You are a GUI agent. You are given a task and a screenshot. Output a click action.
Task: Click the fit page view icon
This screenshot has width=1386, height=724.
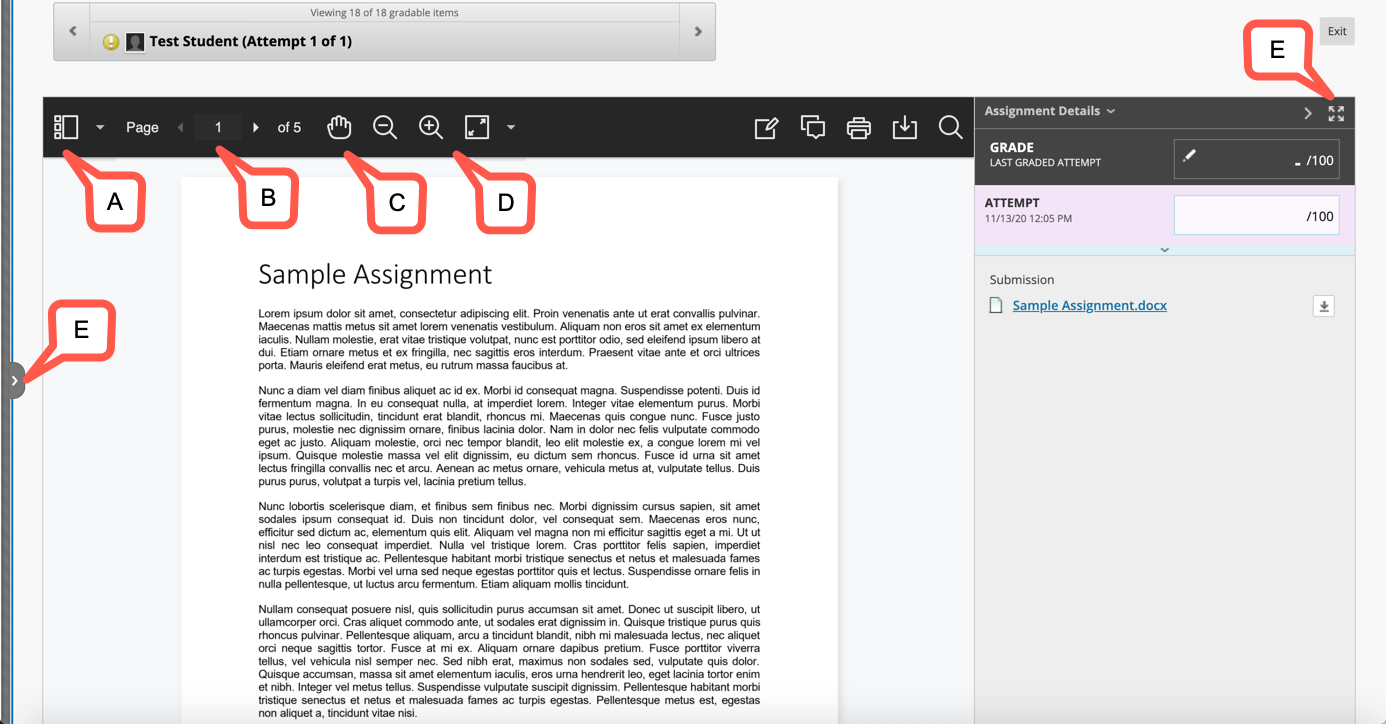tap(477, 127)
